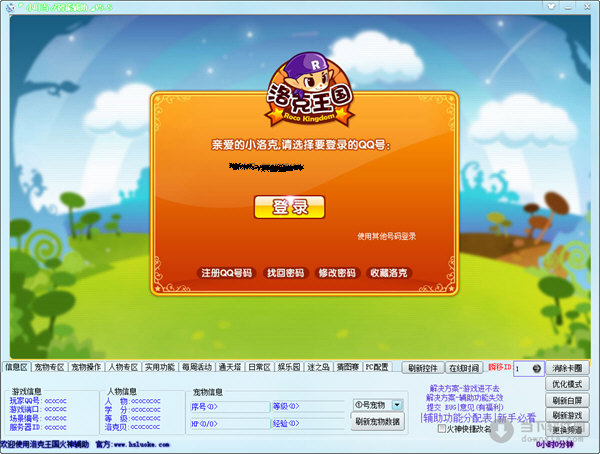This screenshot has width=600, height=454.
Task: Click the 序号<0> pet field
Action: (x=230, y=407)
